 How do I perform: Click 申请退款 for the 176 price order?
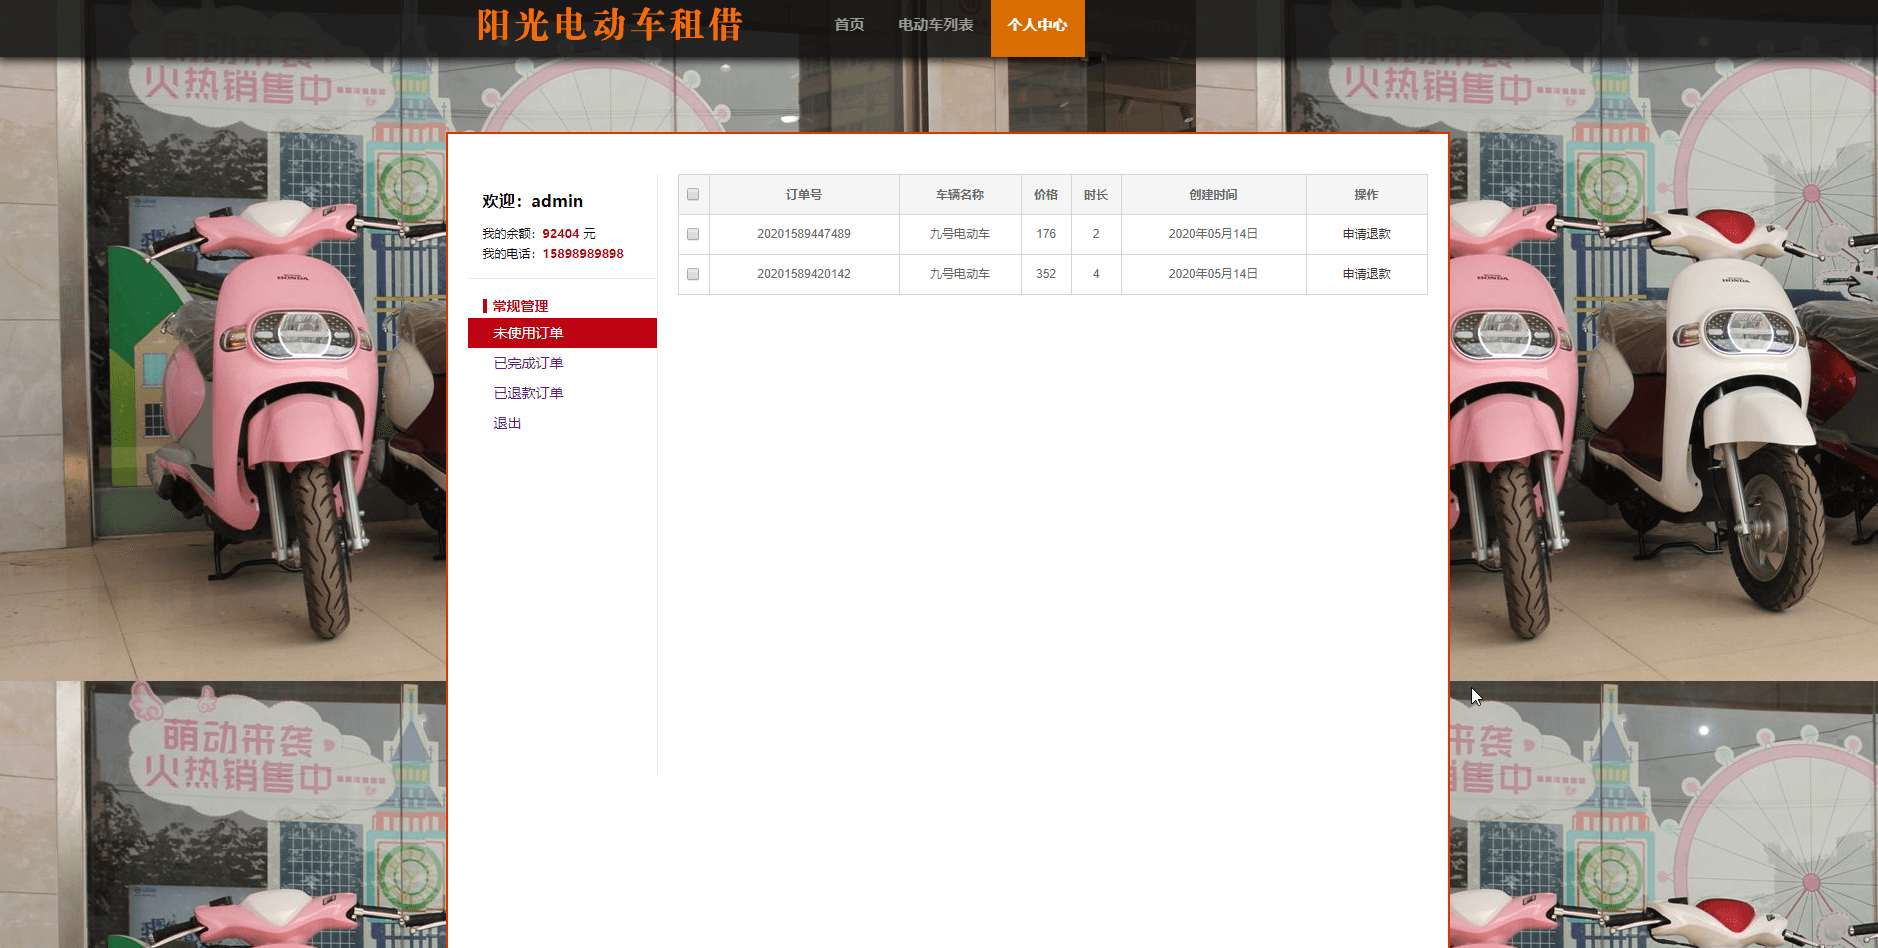pyautogui.click(x=1366, y=234)
